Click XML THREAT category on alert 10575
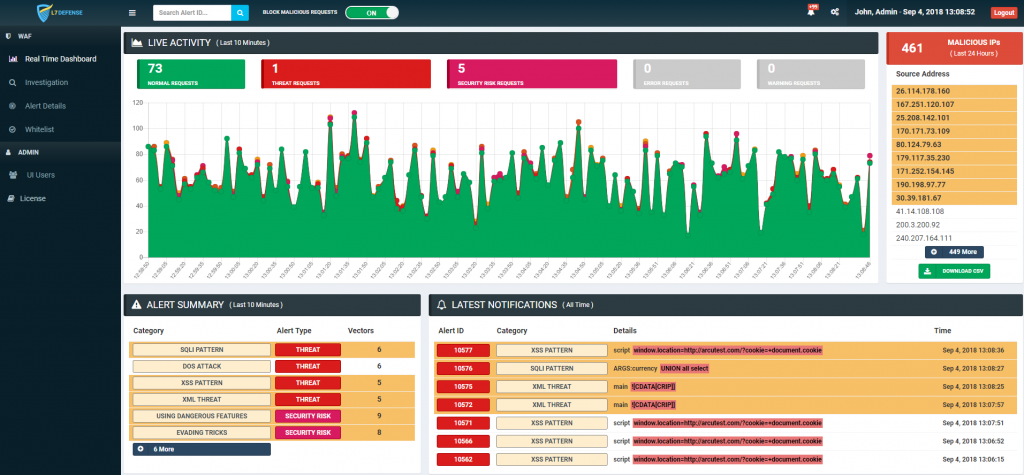Screen dimensions: 1024x475 (x=552, y=387)
